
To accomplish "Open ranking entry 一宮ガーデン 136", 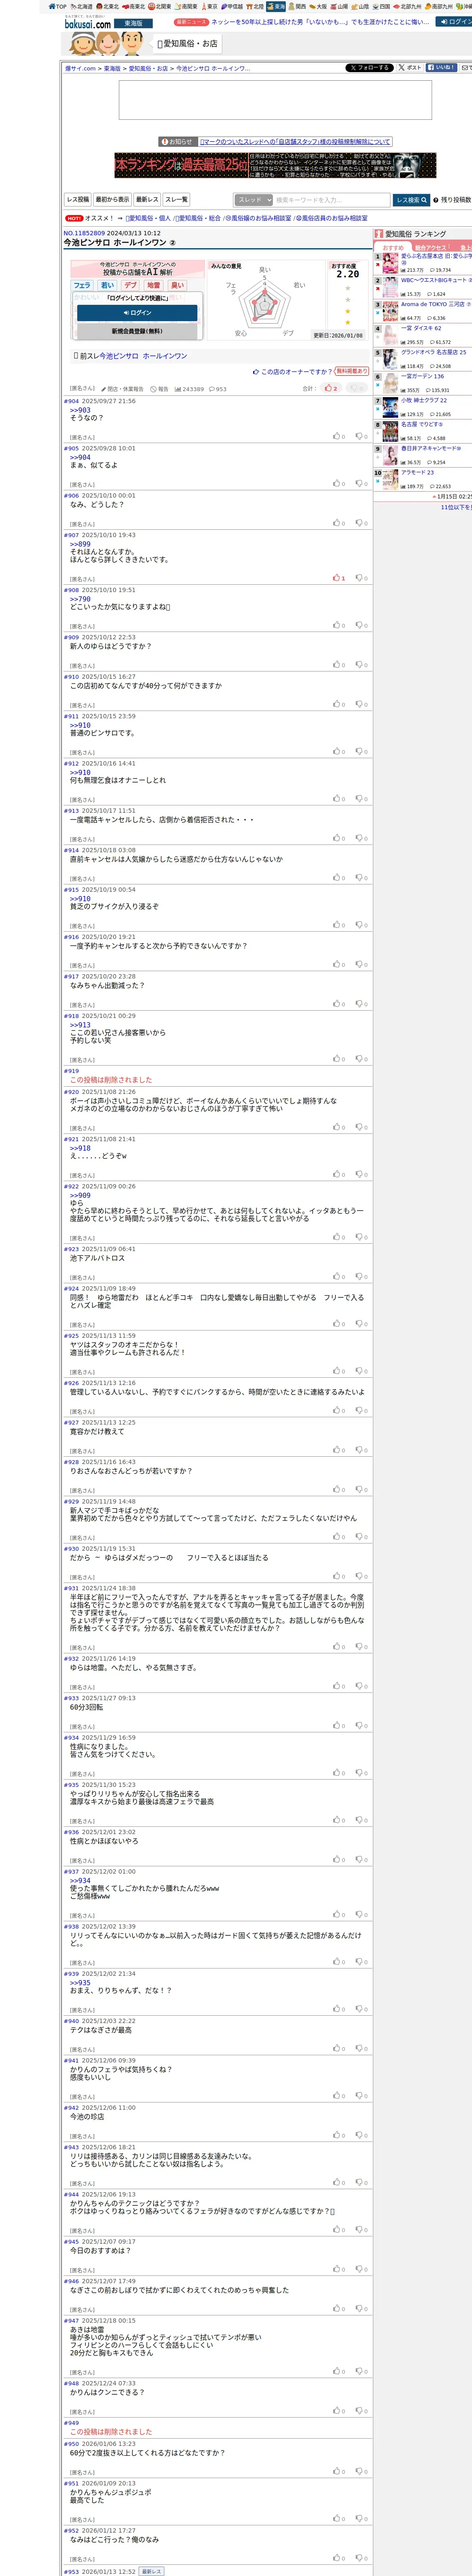I will point(422,376).
